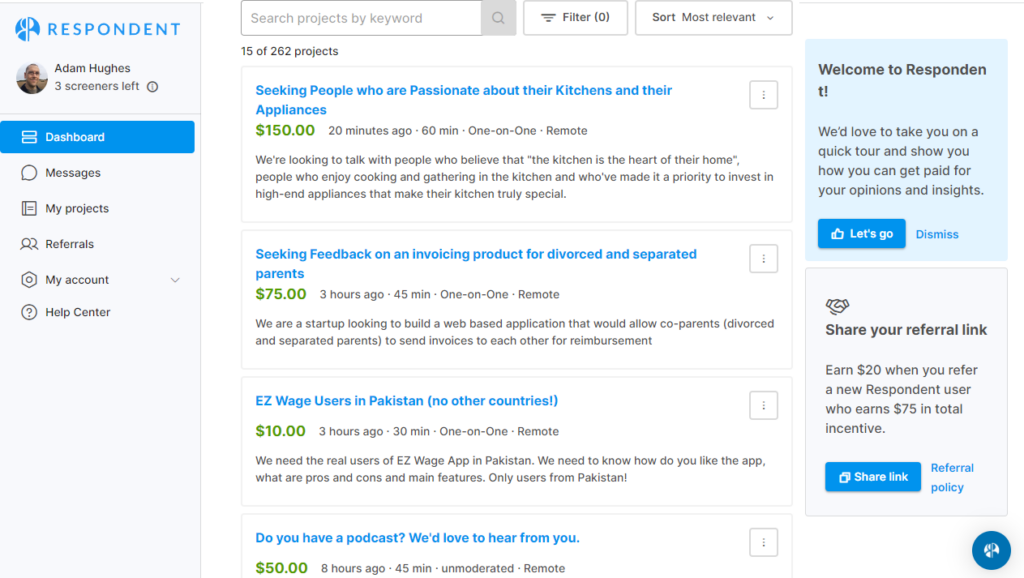The height and width of the screenshot is (578, 1024).
Task: Open options menu for EZ Wage project
Action: click(763, 405)
